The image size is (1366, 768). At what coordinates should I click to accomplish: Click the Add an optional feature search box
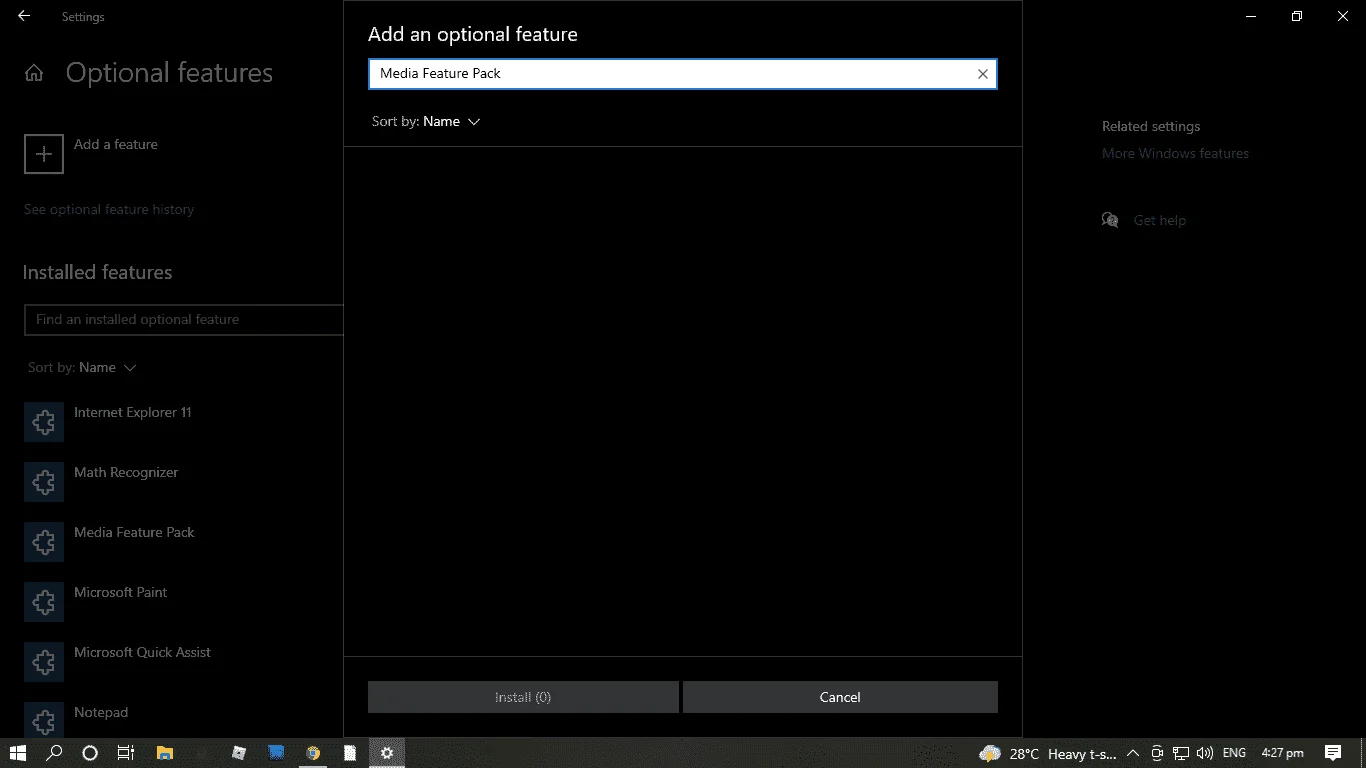682,74
